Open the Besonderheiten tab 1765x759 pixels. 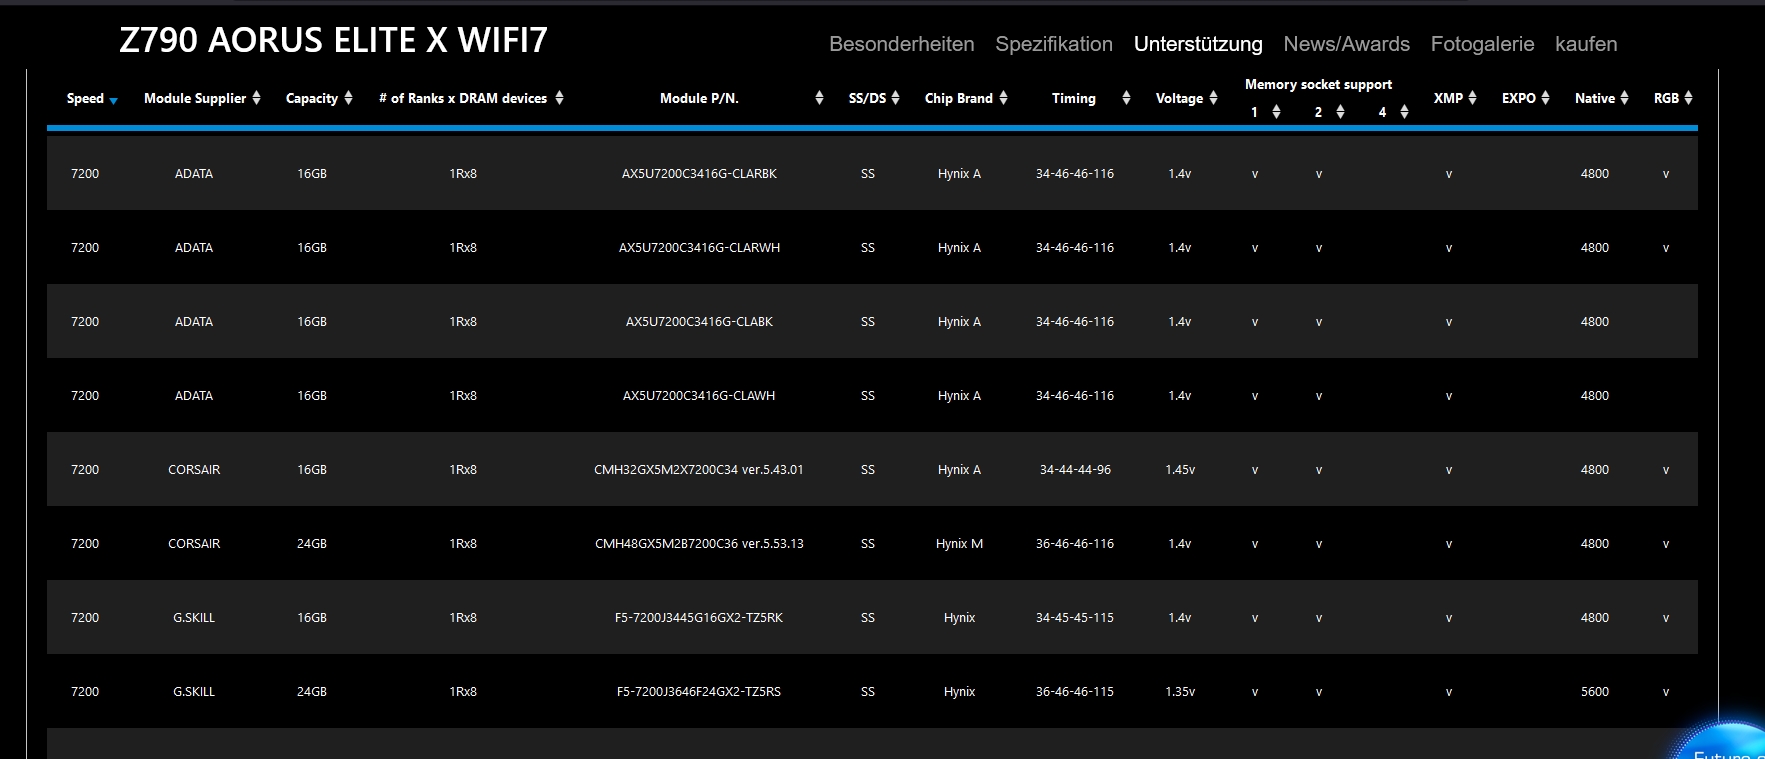[901, 44]
